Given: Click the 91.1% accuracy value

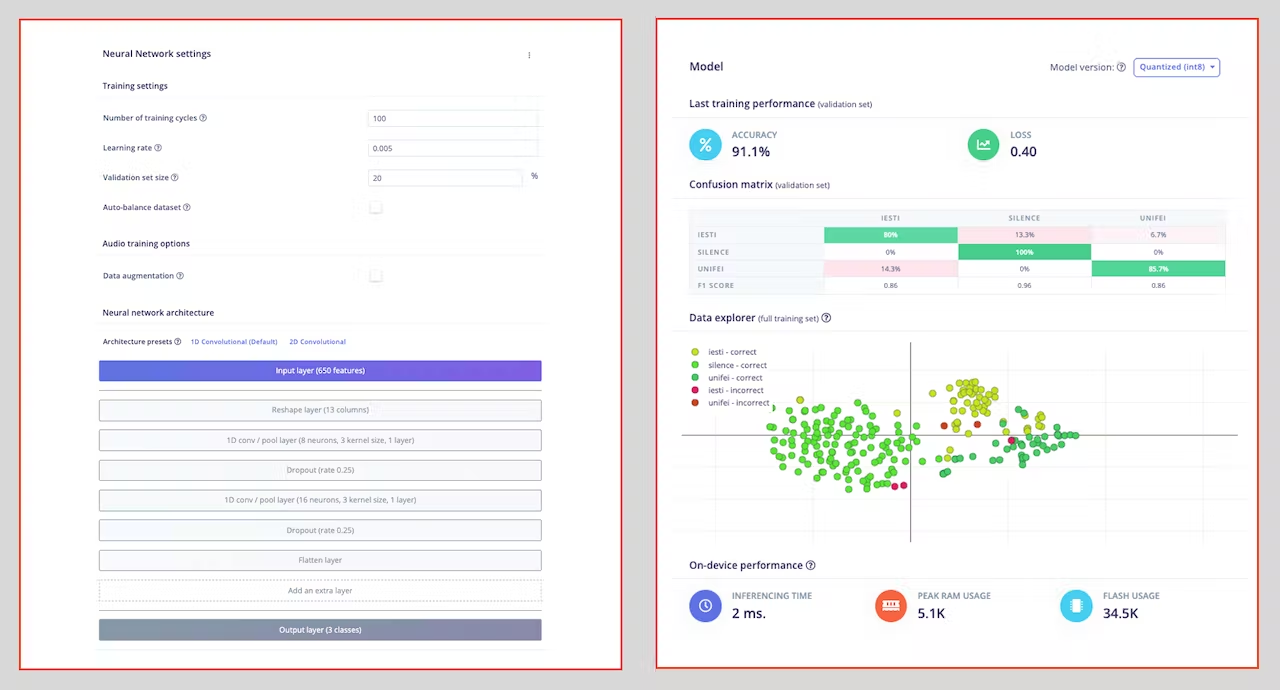Looking at the screenshot, I should coord(751,152).
